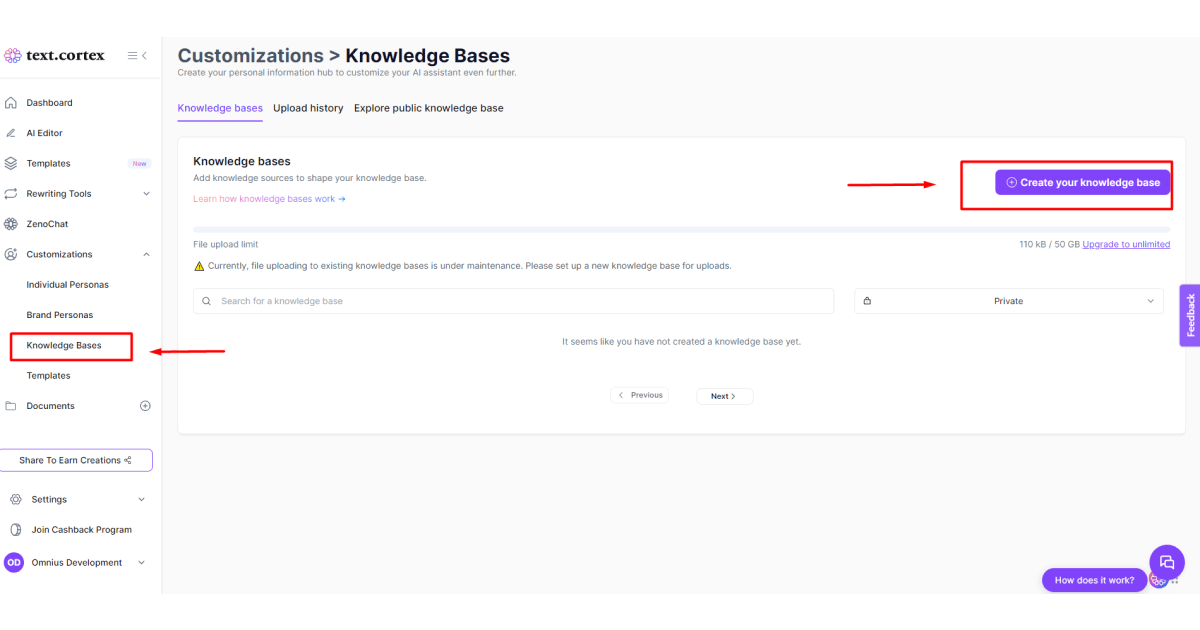1200x630 pixels.
Task: Switch to the Upload history tab
Action: point(308,108)
